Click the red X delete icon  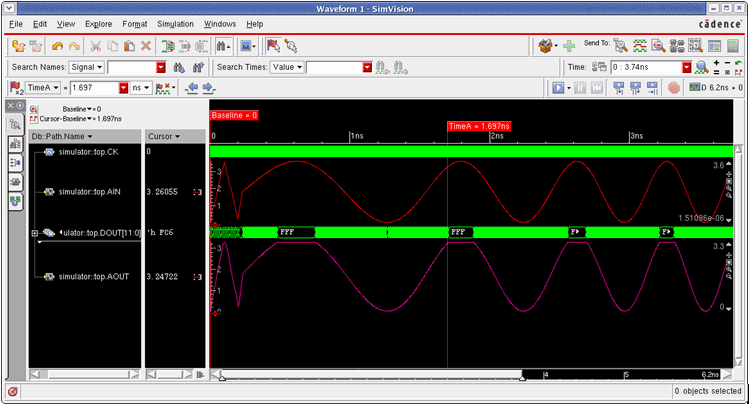146,46
